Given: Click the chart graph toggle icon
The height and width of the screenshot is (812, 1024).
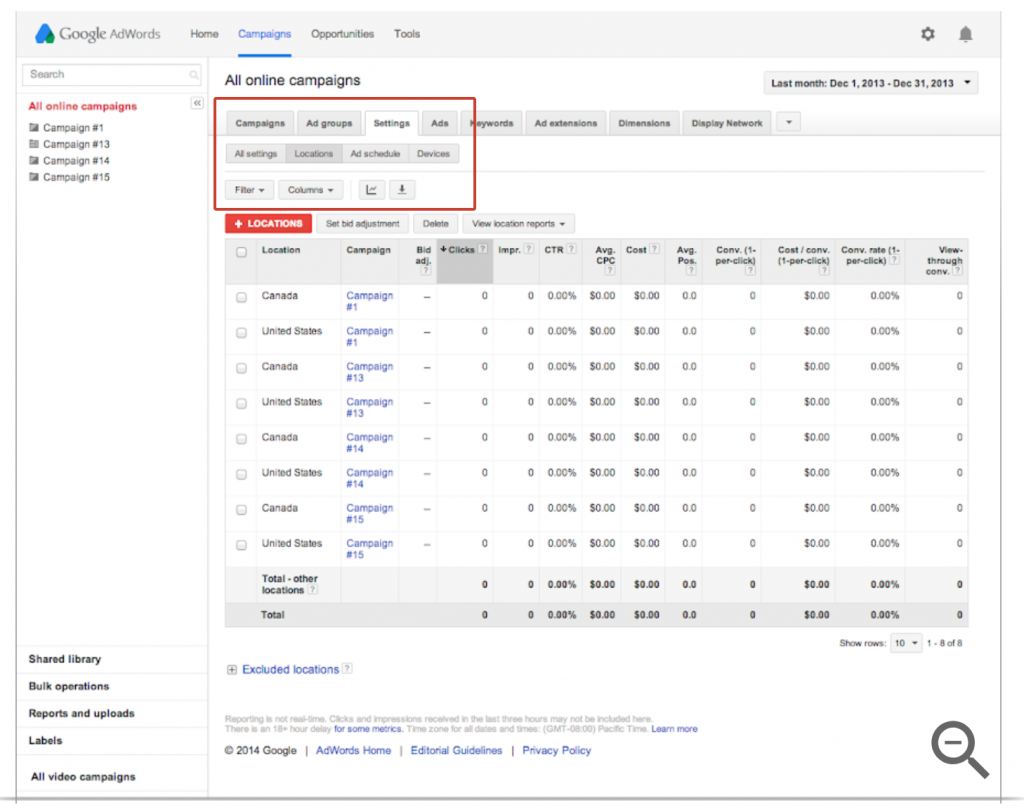Looking at the screenshot, I should 372,190.
